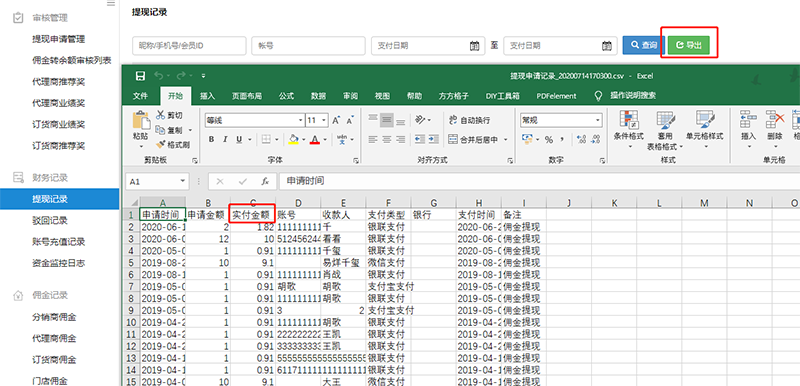Click the sidebar collapse hamburger icon

[111, 3]
